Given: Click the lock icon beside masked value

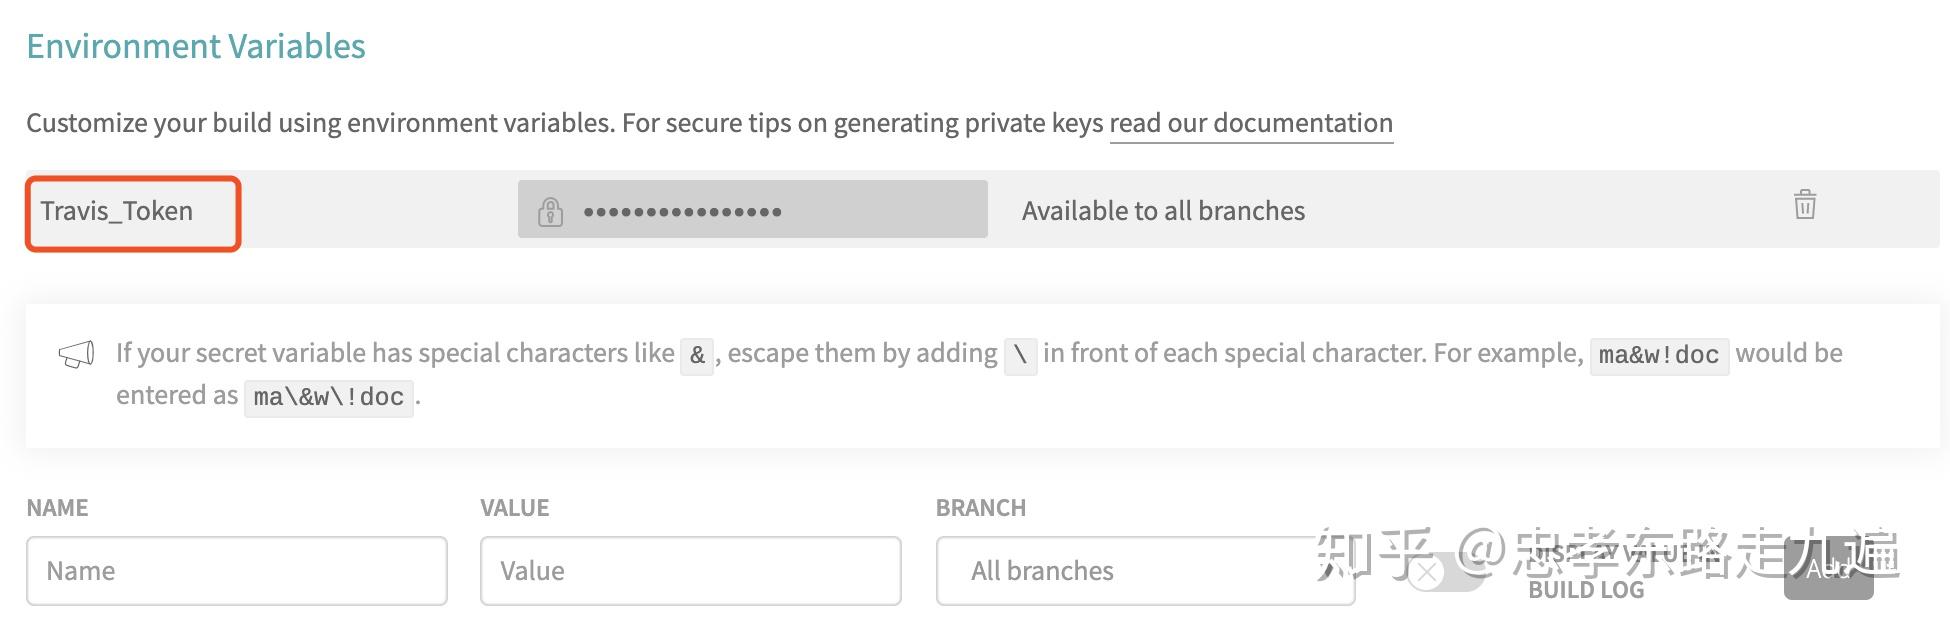Looking at the screenshot, I should [x=550, y=211].
